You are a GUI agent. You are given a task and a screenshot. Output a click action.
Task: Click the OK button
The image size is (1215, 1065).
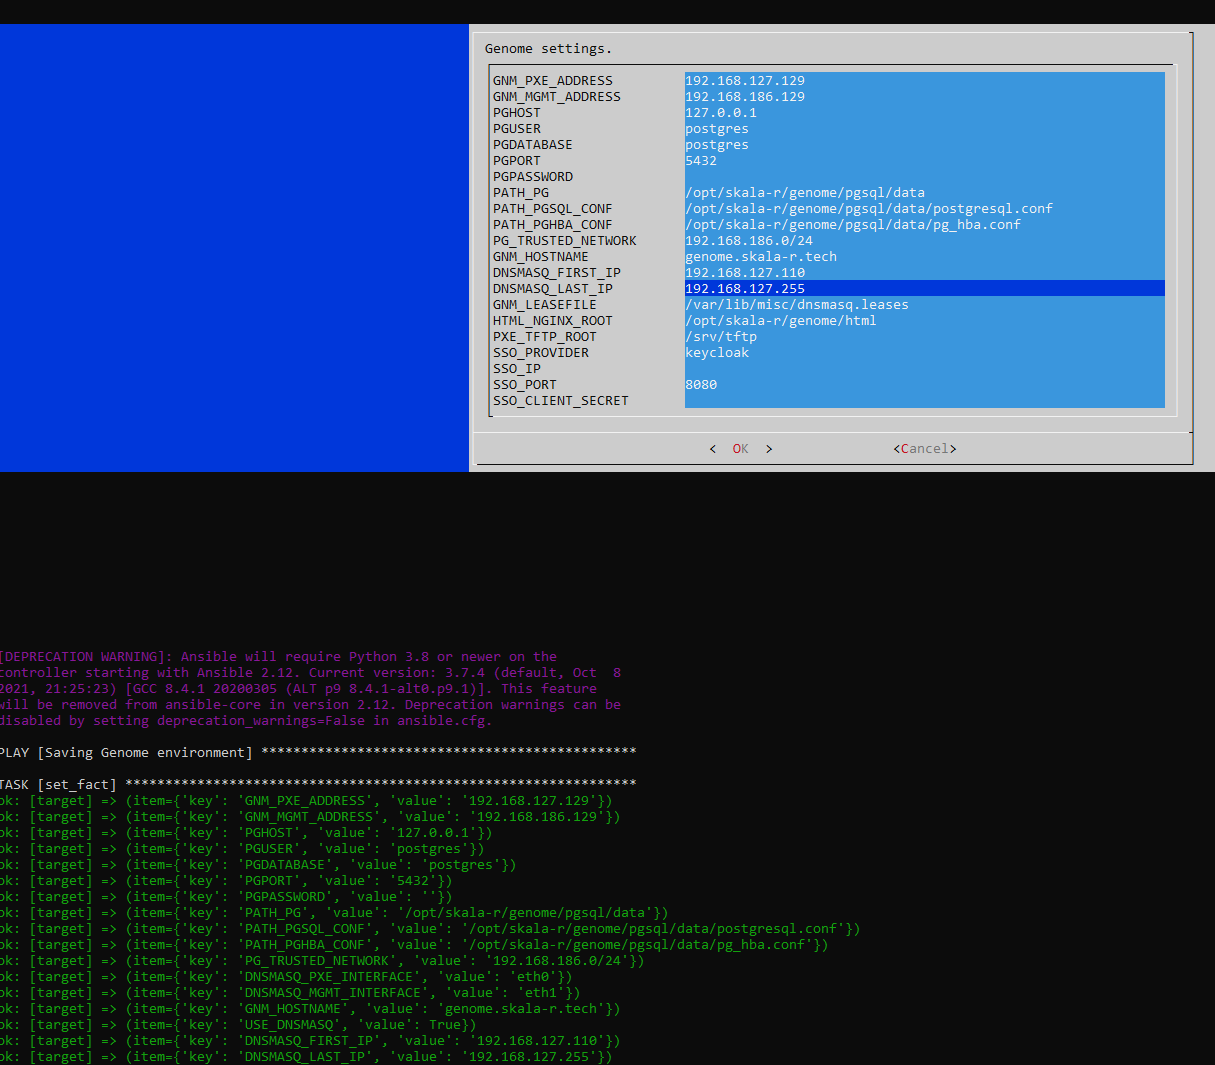740,449
